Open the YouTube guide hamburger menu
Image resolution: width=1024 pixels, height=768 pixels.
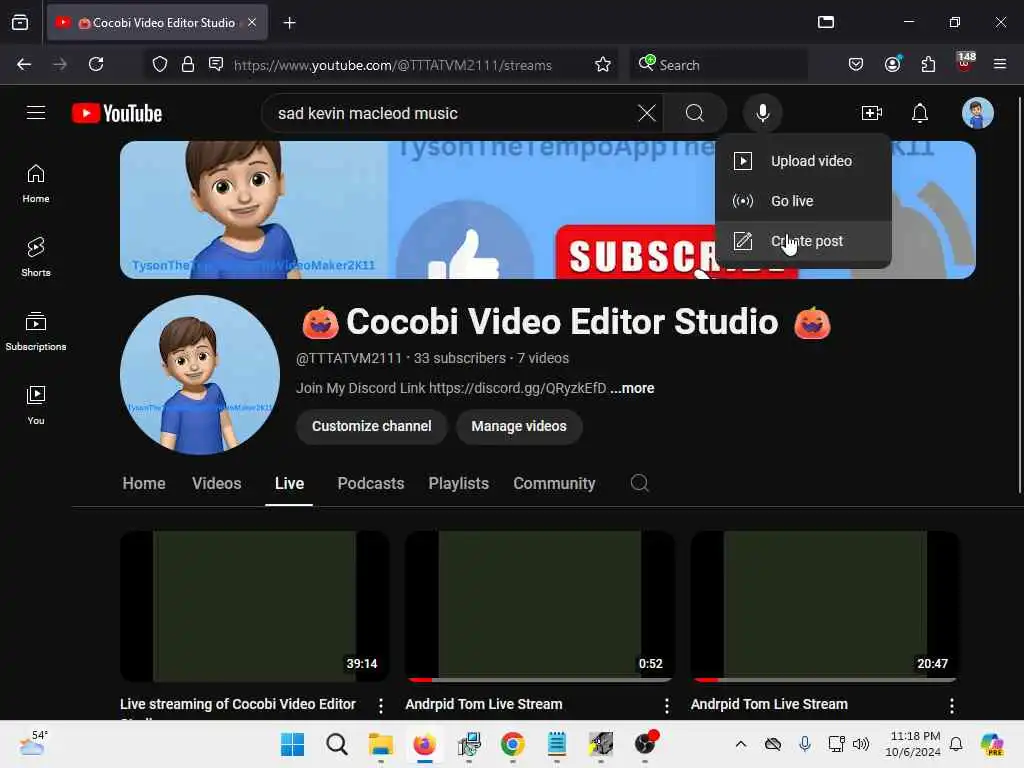pos(36,113)
